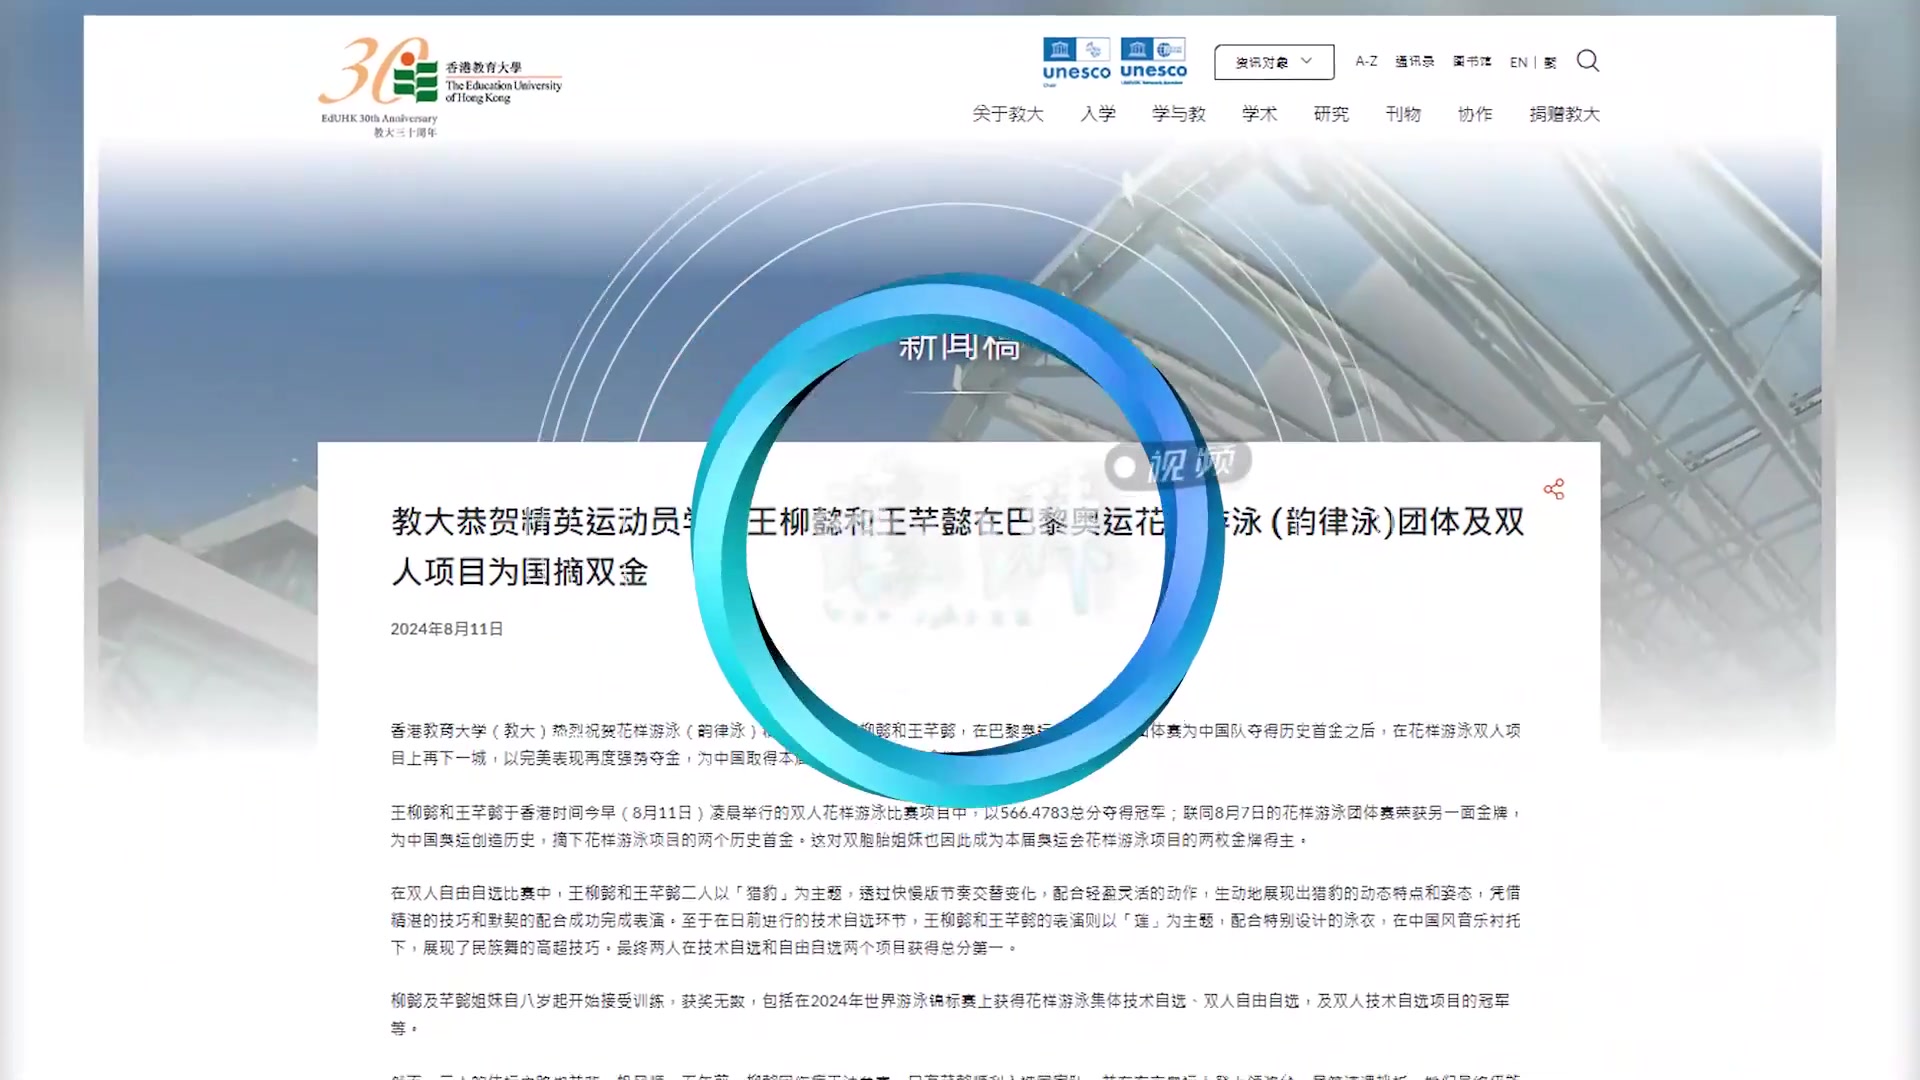1920x1080 pixels.
Task: Open the 图书馆 library link
Action: pos(1472,61)
